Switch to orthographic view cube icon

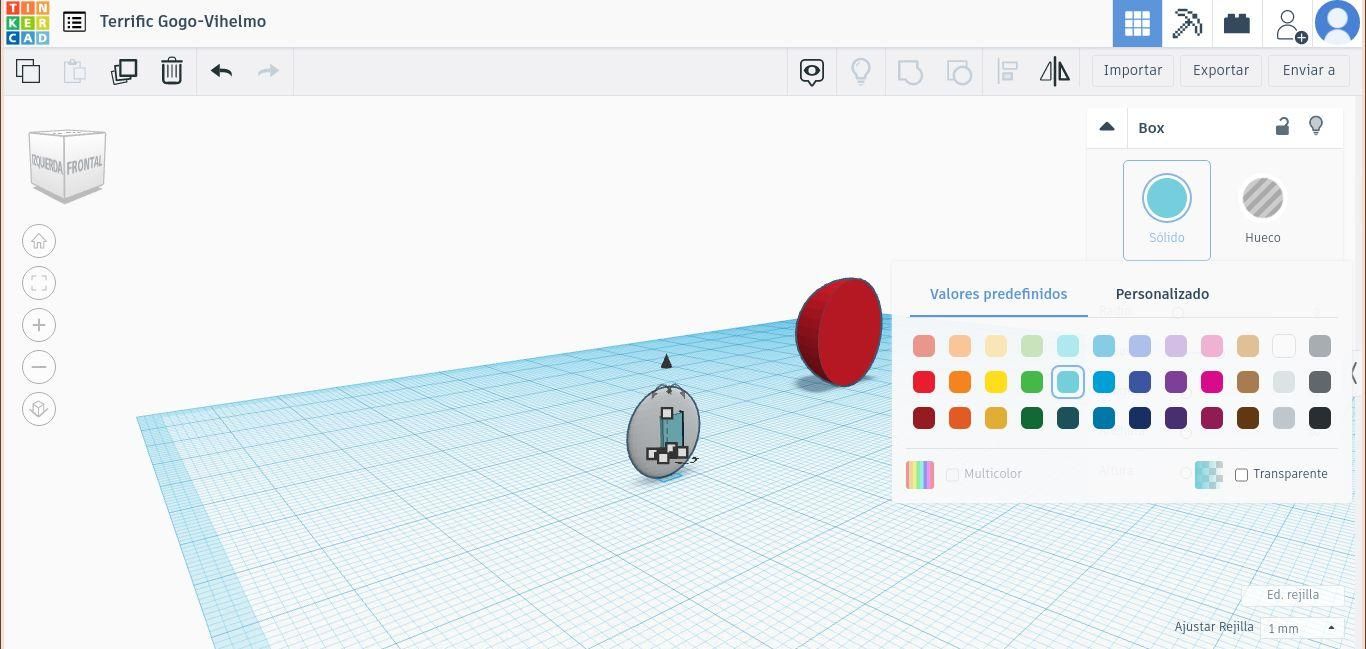pyautogui.click(x=39, y=409)
